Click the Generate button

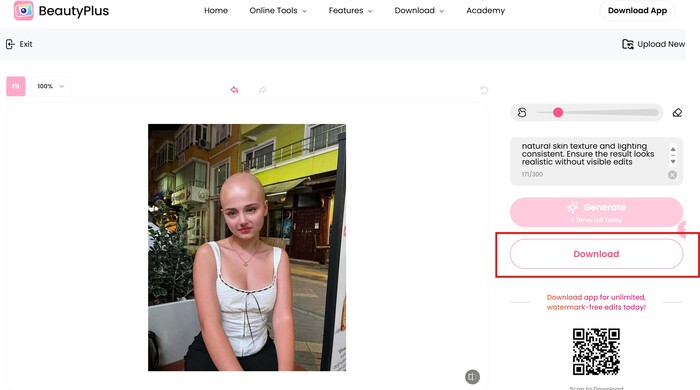point(596,212)
